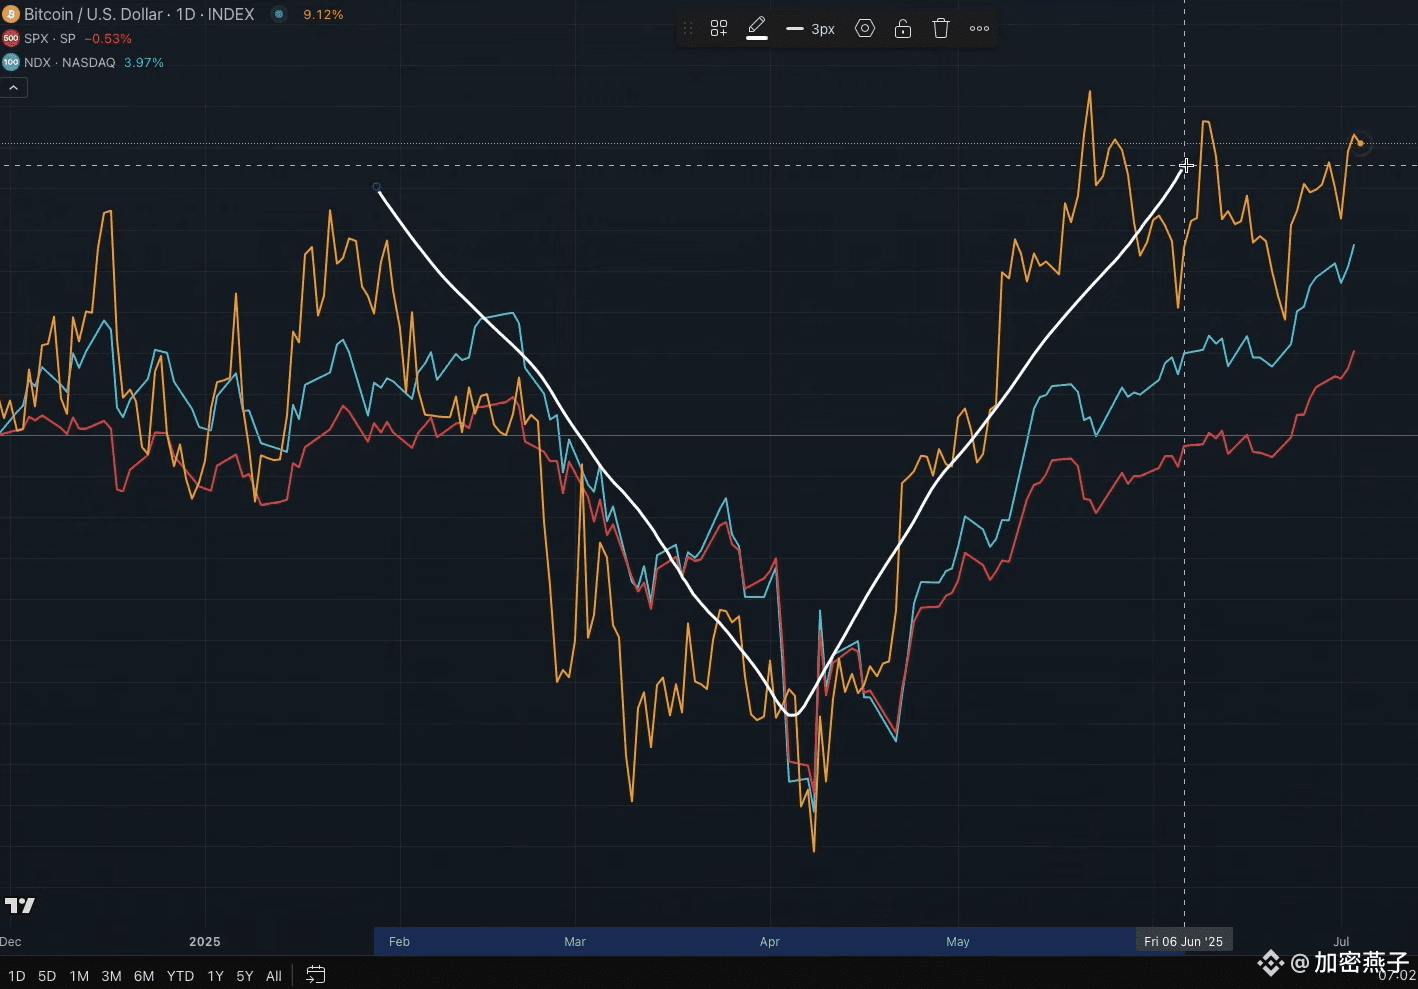Click the NDX 100 logo icon
The width and height of the screenshot is (1418, 989).
tap(10, 62)
